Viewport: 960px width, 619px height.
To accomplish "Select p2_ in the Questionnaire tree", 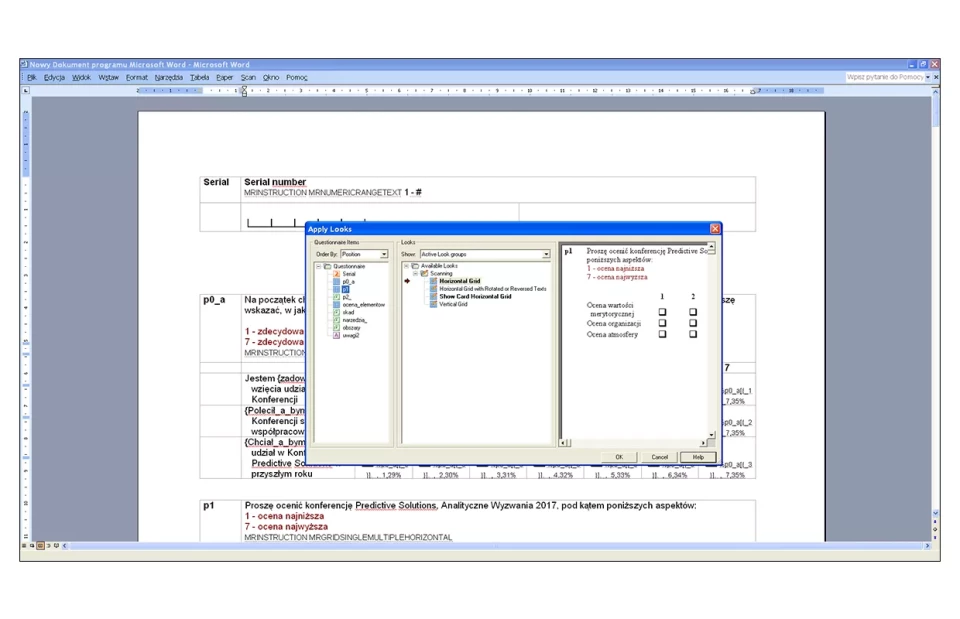I will 347,297.
